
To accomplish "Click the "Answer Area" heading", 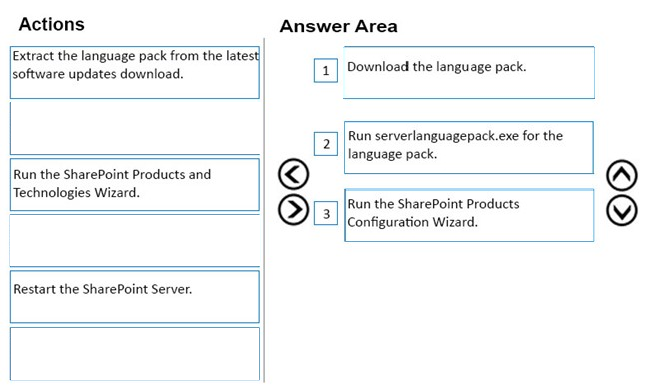I will [339, 26].
